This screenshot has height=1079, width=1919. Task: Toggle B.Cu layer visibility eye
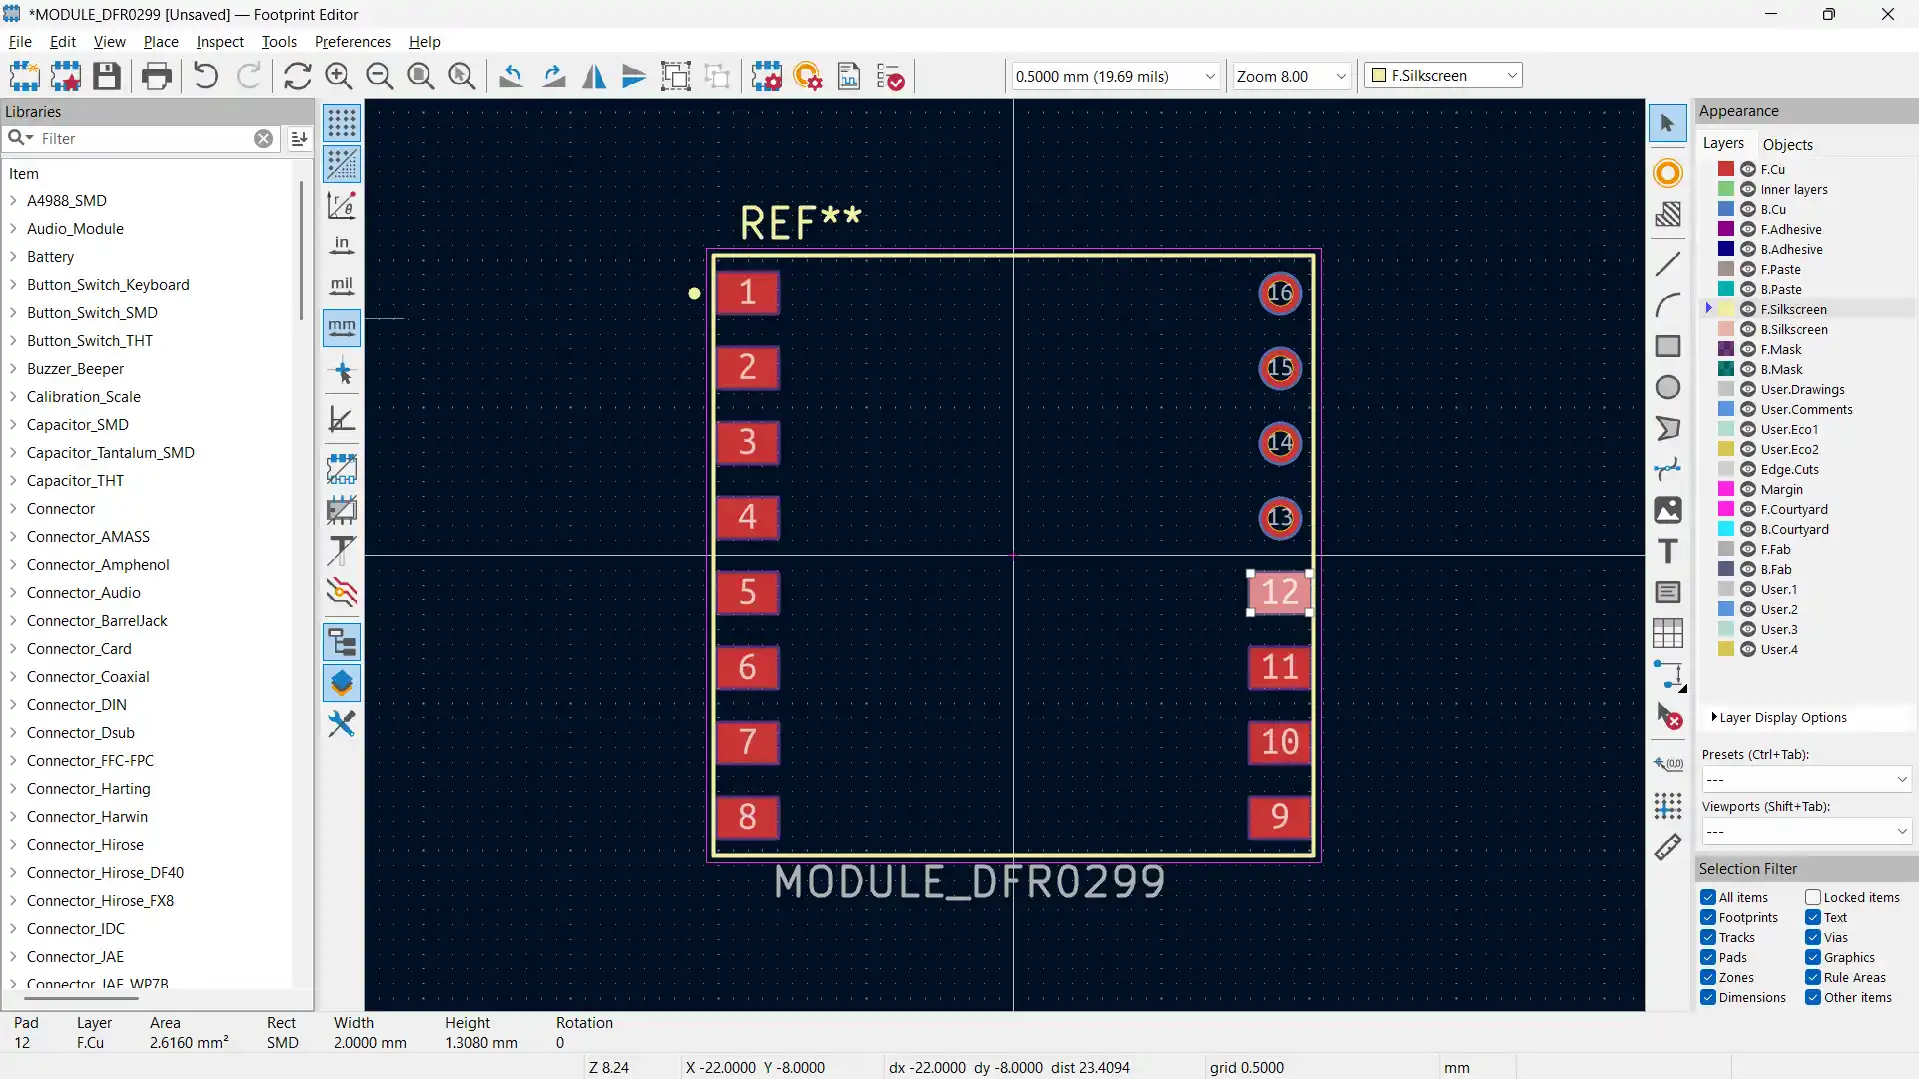pyautogui.click(x=1748, y=209)
